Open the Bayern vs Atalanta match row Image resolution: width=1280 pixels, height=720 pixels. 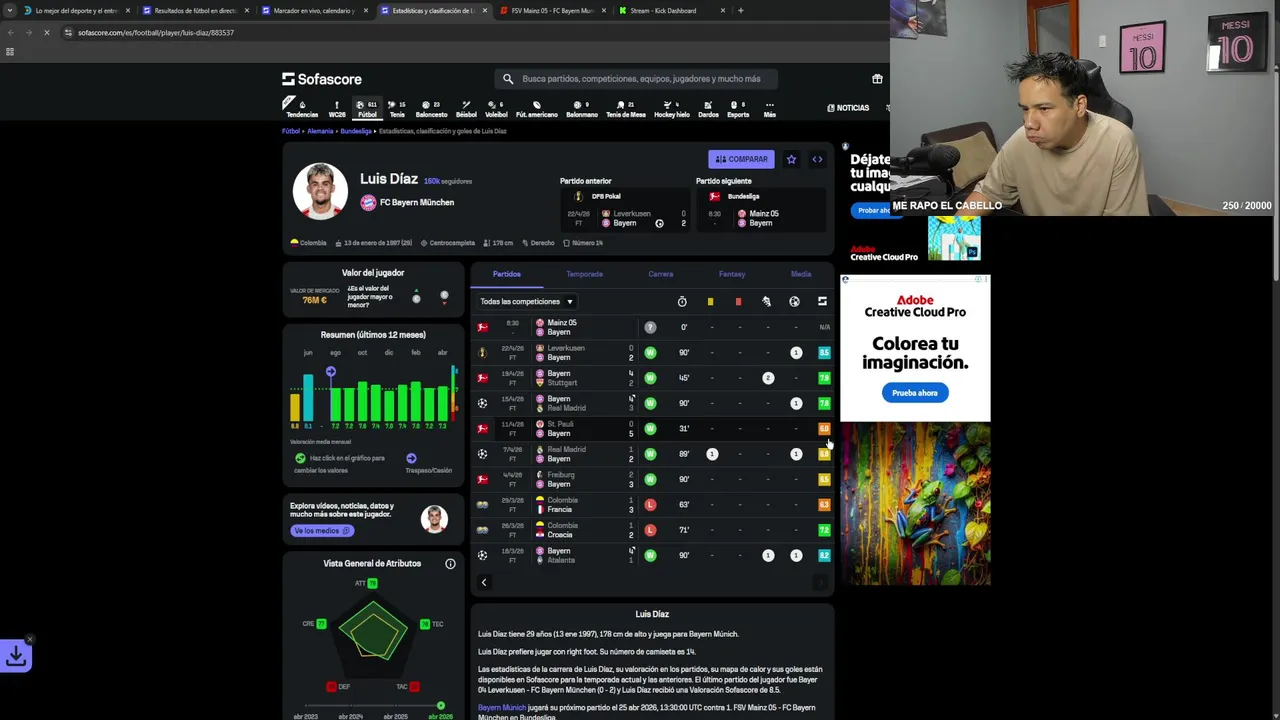[652, 555]
